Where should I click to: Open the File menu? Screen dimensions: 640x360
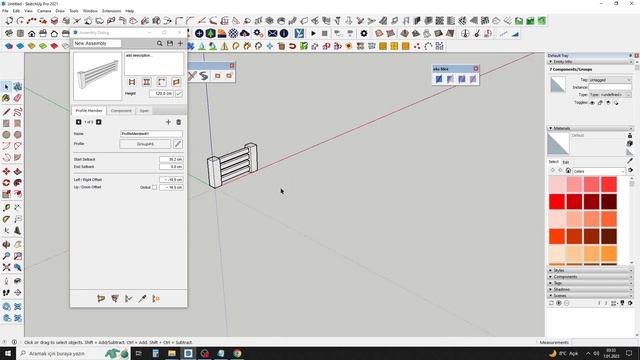click(5, 11)
